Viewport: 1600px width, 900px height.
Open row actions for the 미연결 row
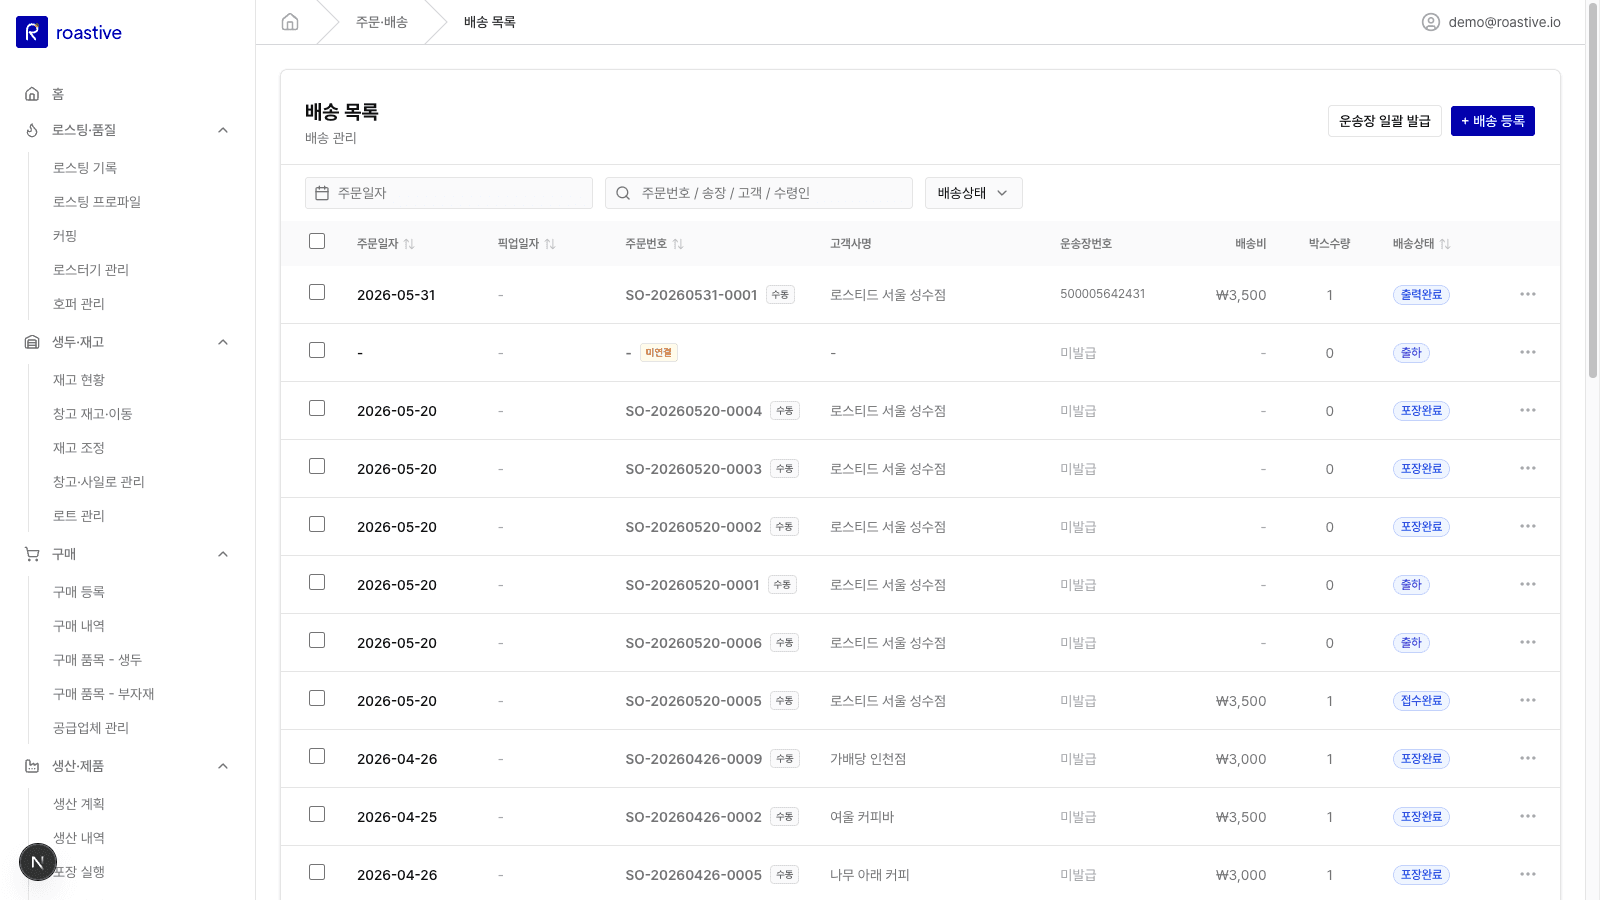tap(1528, 352)
